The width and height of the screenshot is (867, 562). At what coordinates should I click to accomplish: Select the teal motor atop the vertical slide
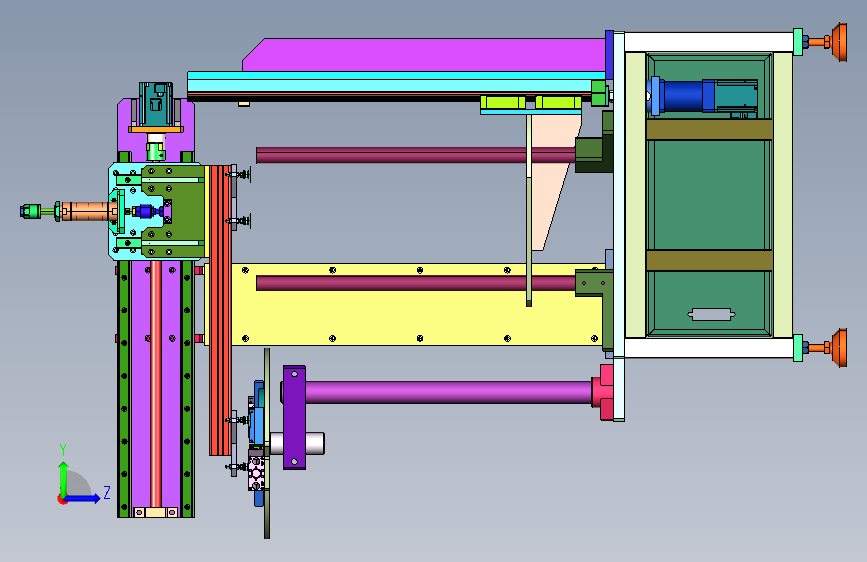[155, 104]
